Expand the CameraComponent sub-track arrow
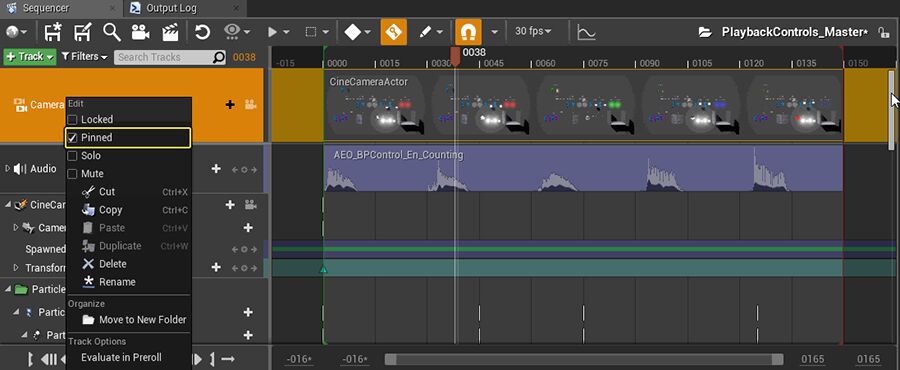 tap(15, 228)
